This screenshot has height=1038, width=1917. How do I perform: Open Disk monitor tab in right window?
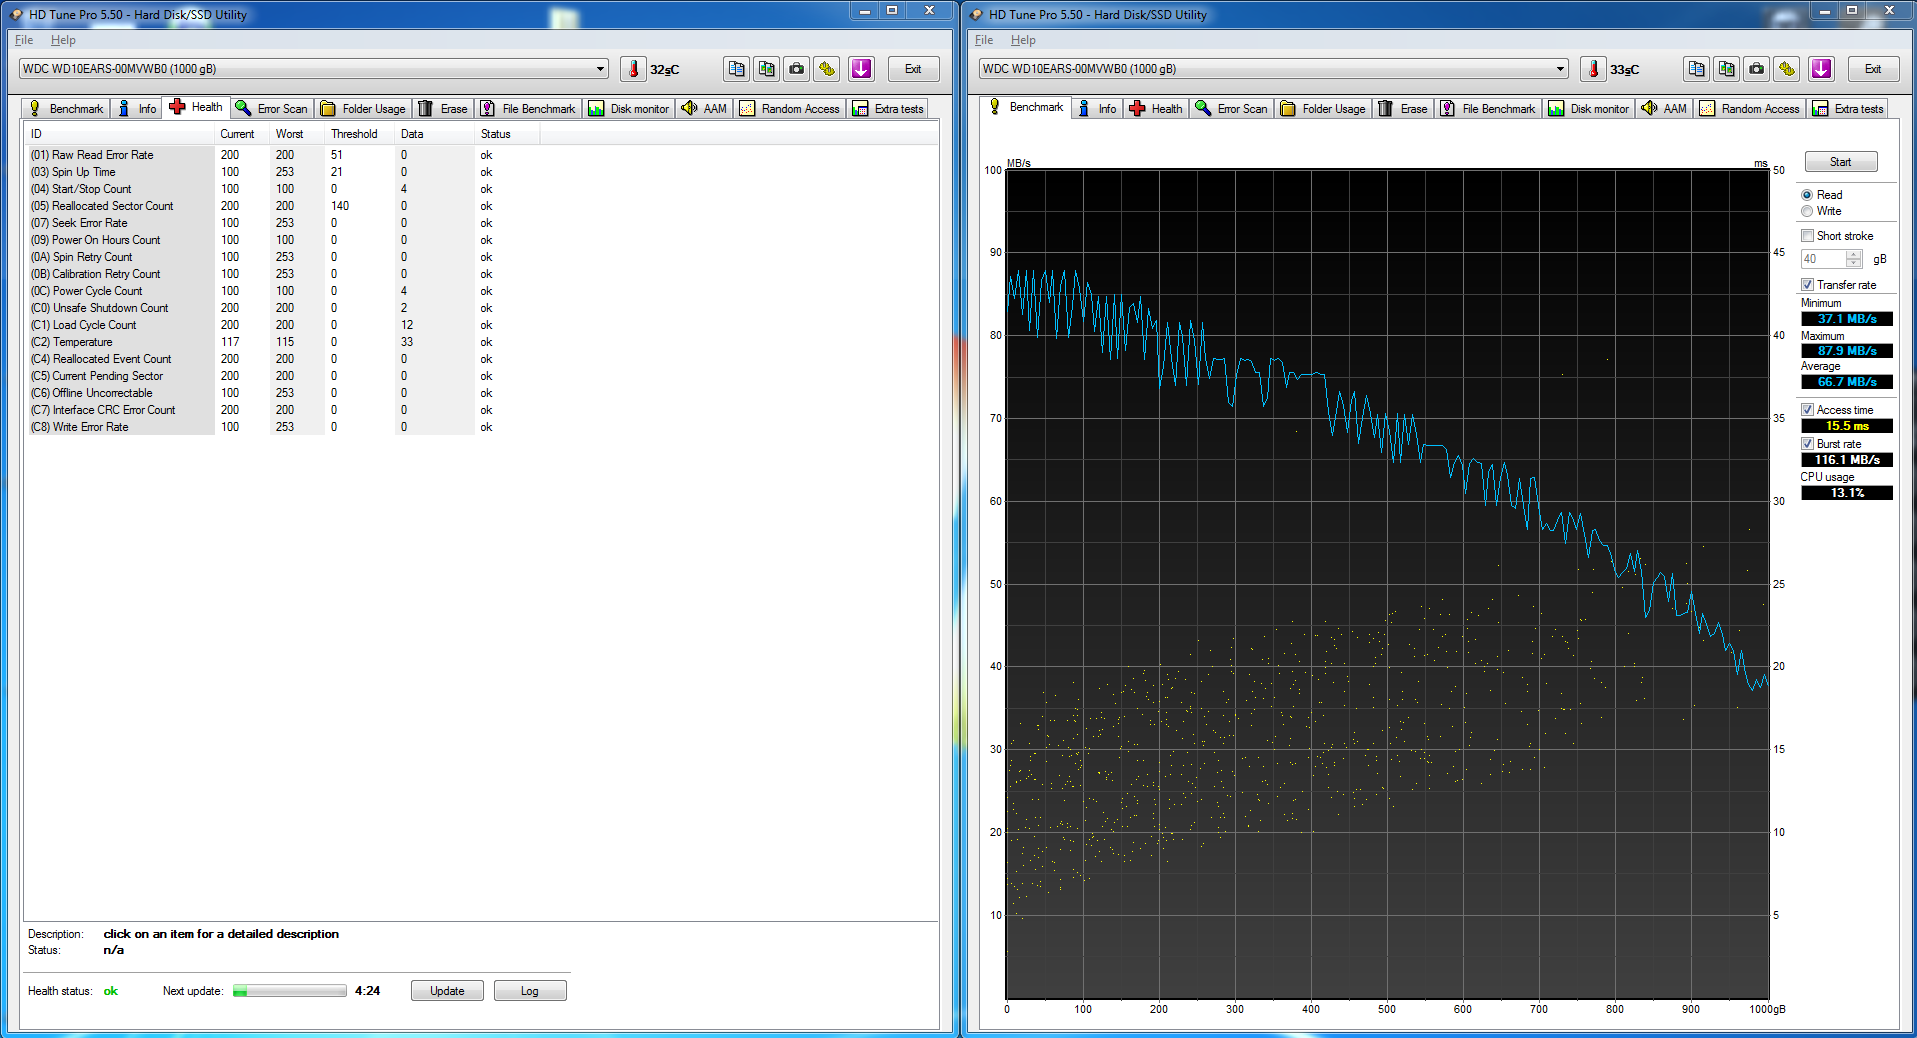(1589, 109)
